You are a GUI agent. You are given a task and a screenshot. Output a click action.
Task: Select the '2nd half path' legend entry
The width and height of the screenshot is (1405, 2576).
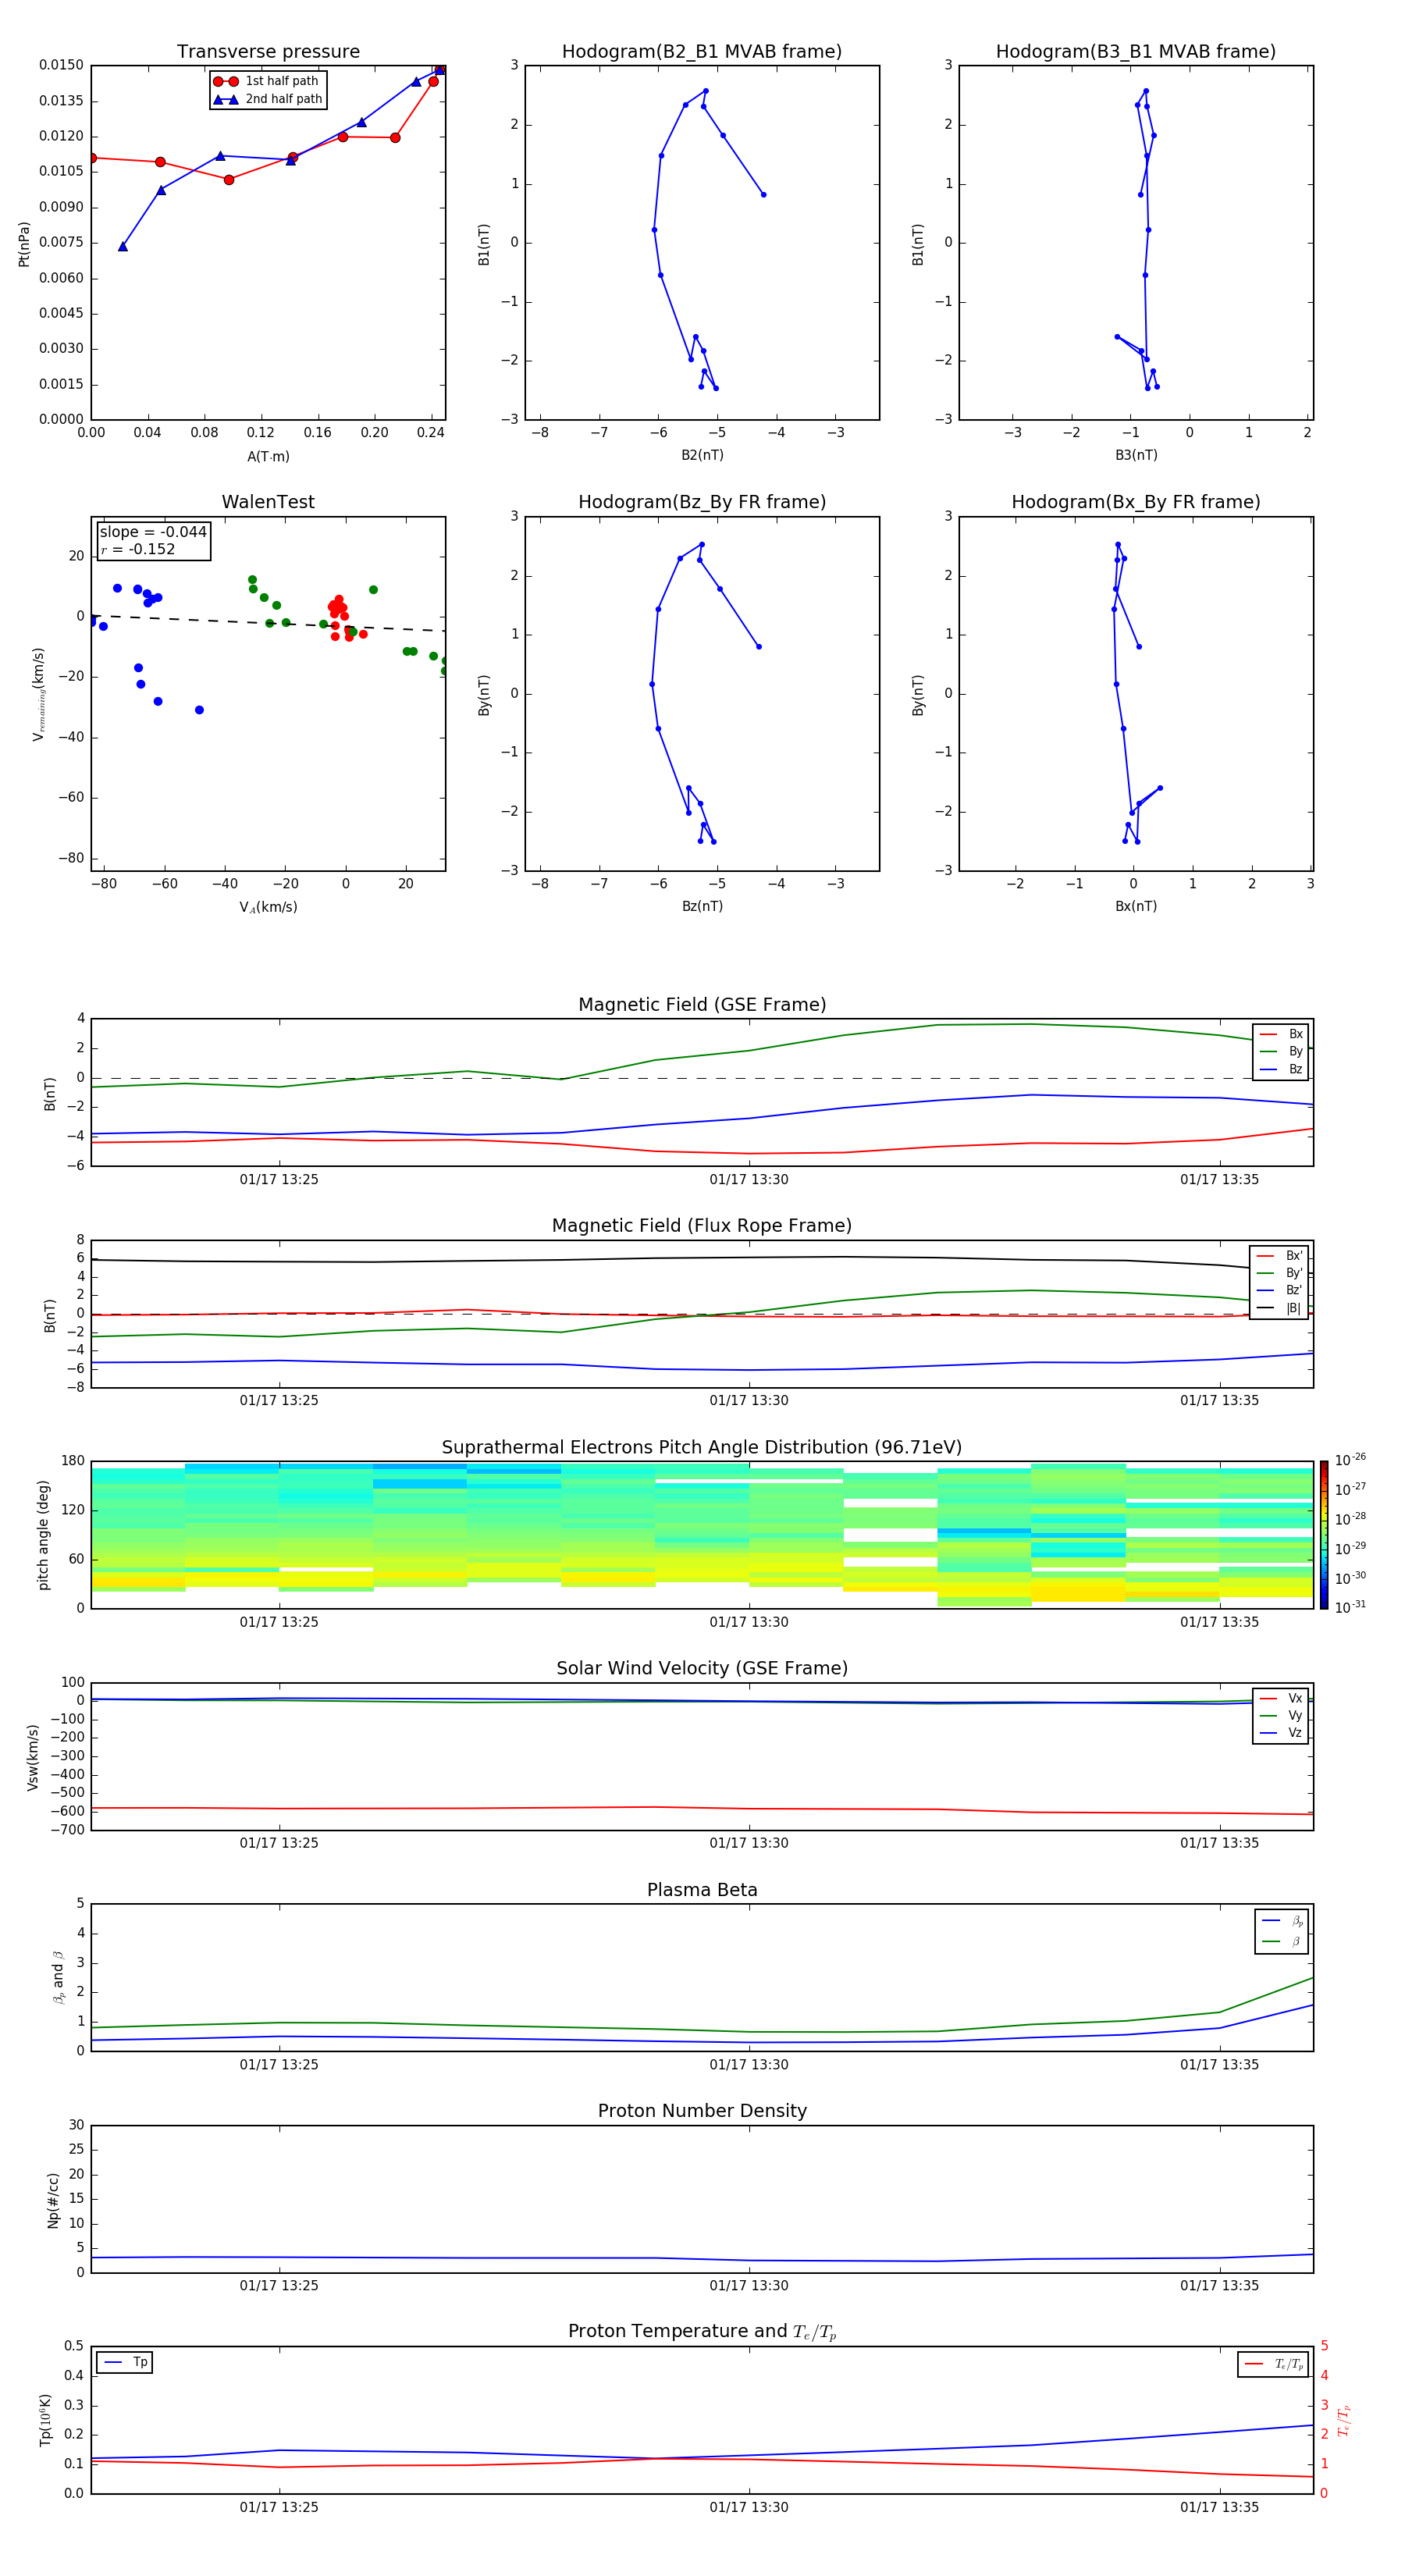point(268,99)
